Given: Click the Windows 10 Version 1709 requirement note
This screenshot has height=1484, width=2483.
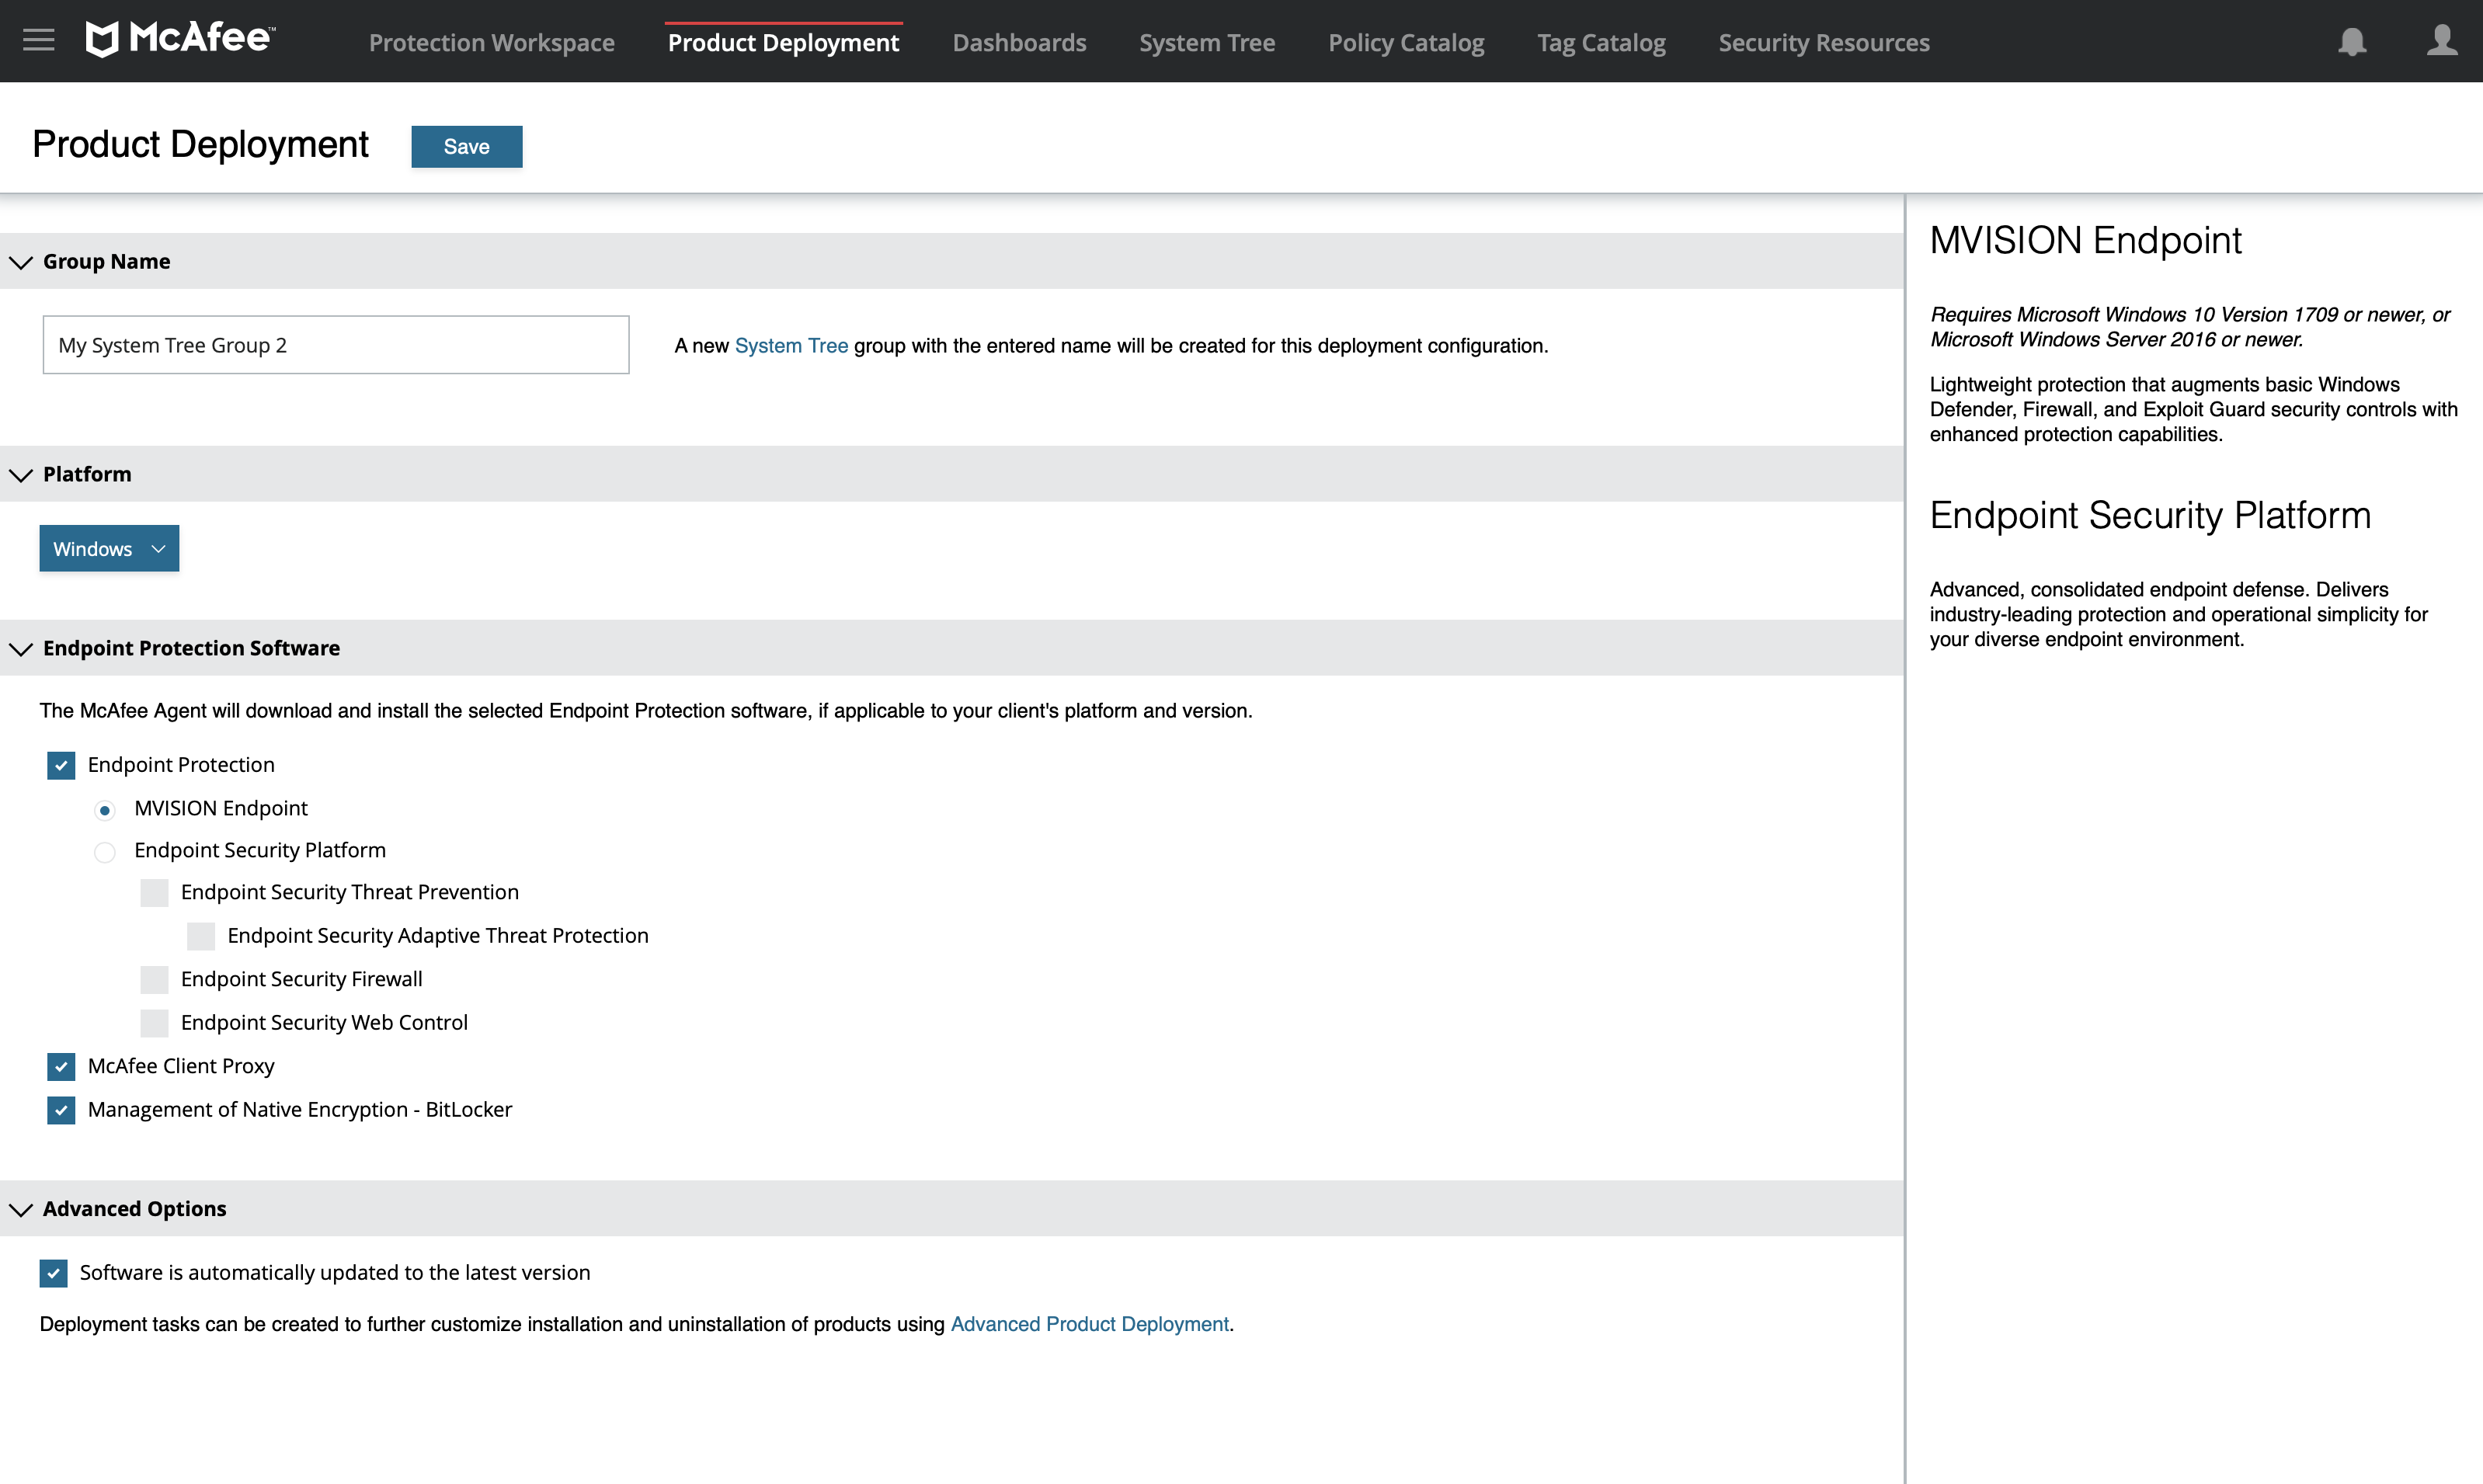Looking at the screenshot, I should click(2189, 327).
